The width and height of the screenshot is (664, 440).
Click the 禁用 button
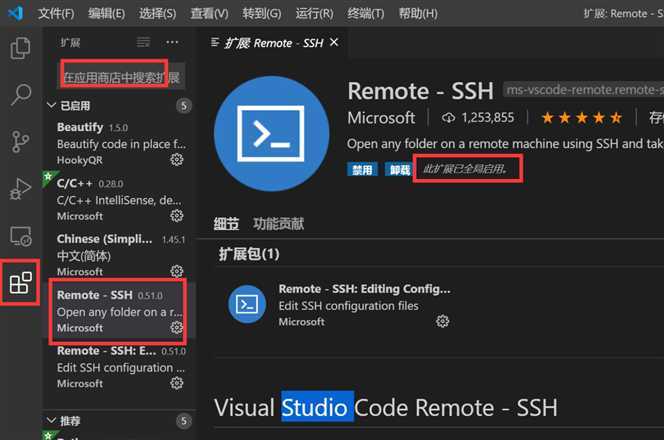[362, 170]
